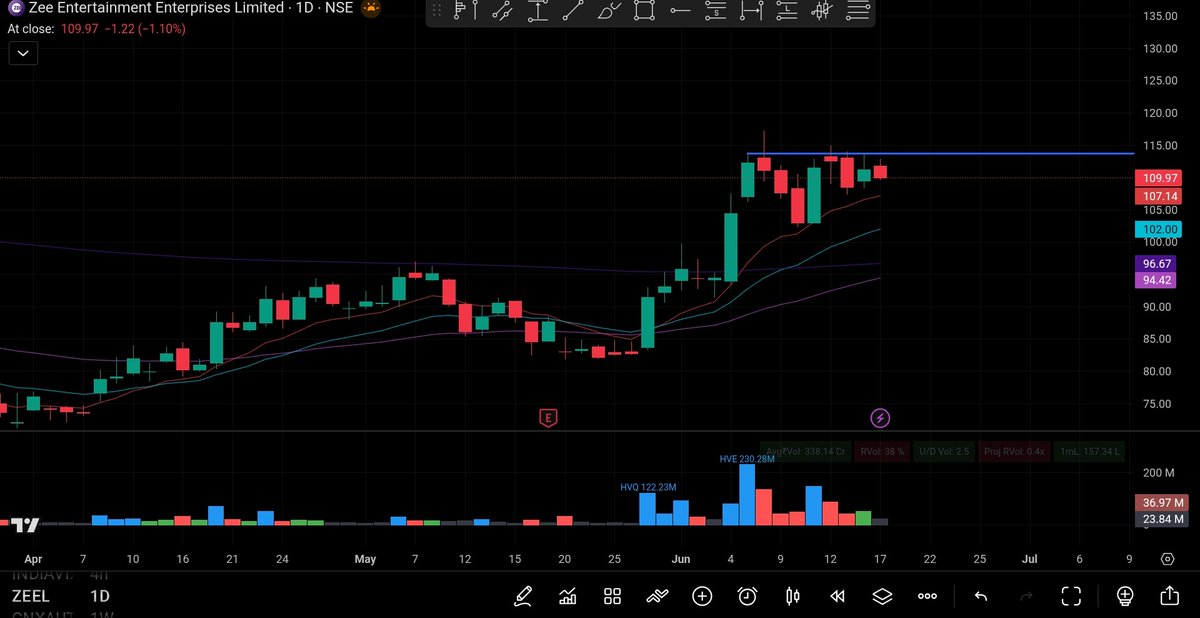Click the 'U/D Vol: 2.5' stat box
The height and width of the screenshot is (618, 1200).
coord(944,452)
